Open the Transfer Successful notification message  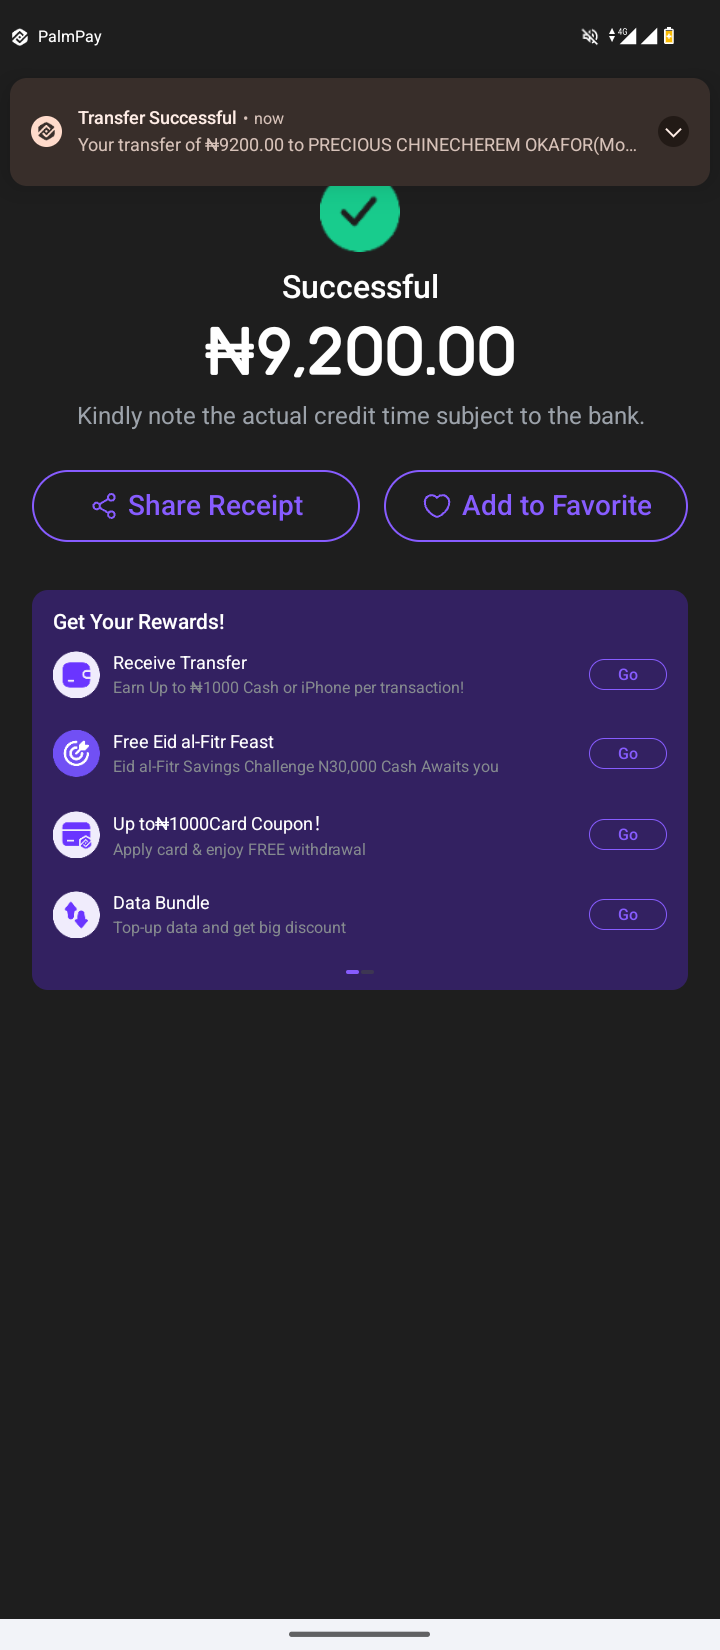(357, 145)
